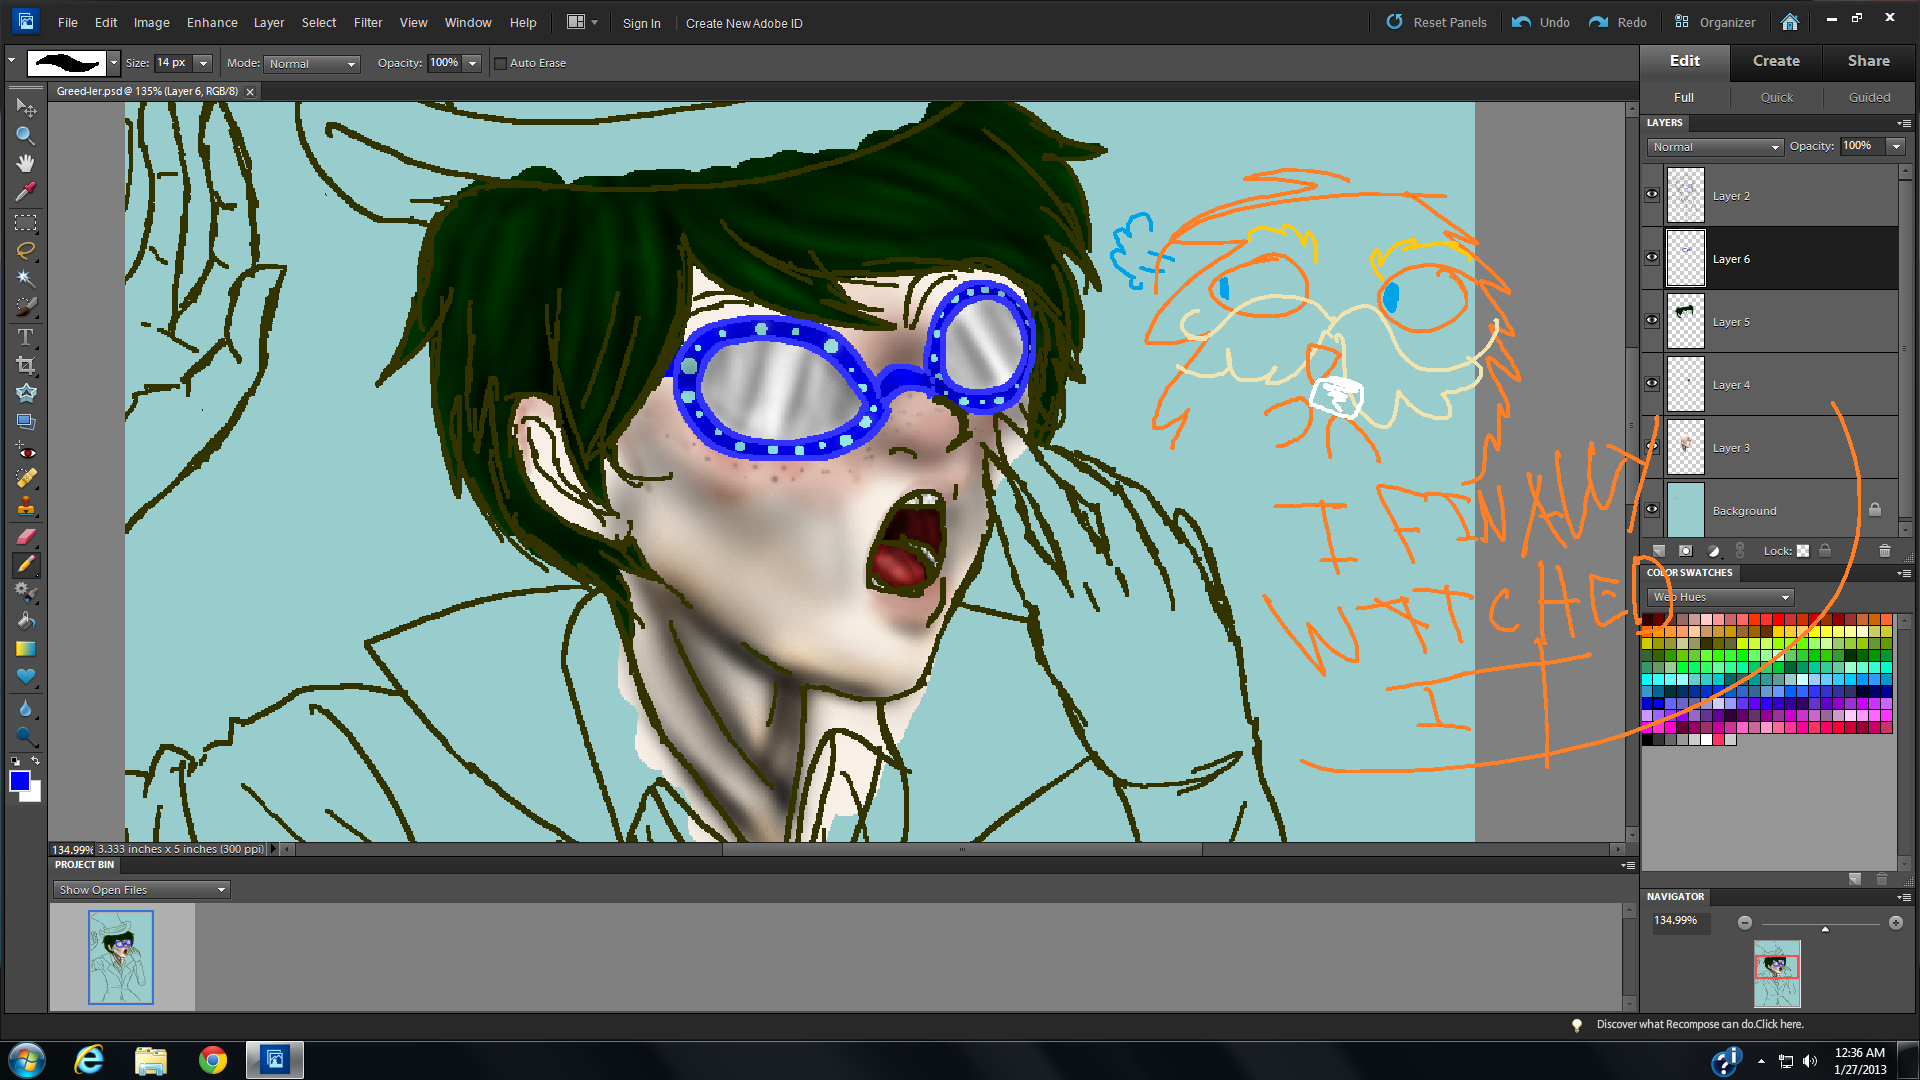Select the Magic Wand tool

26,279
